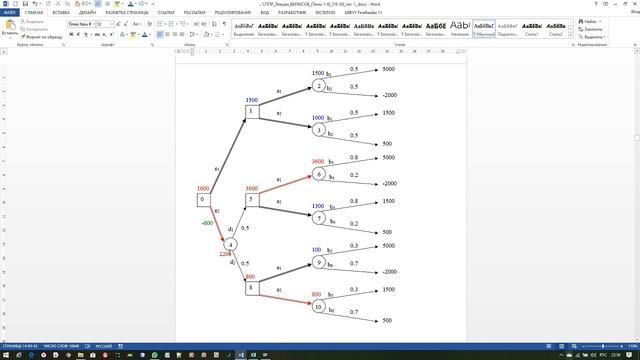This screenshot has height=360, width=640.
Task: Click the Windows Start button
Action: (6, 355)
